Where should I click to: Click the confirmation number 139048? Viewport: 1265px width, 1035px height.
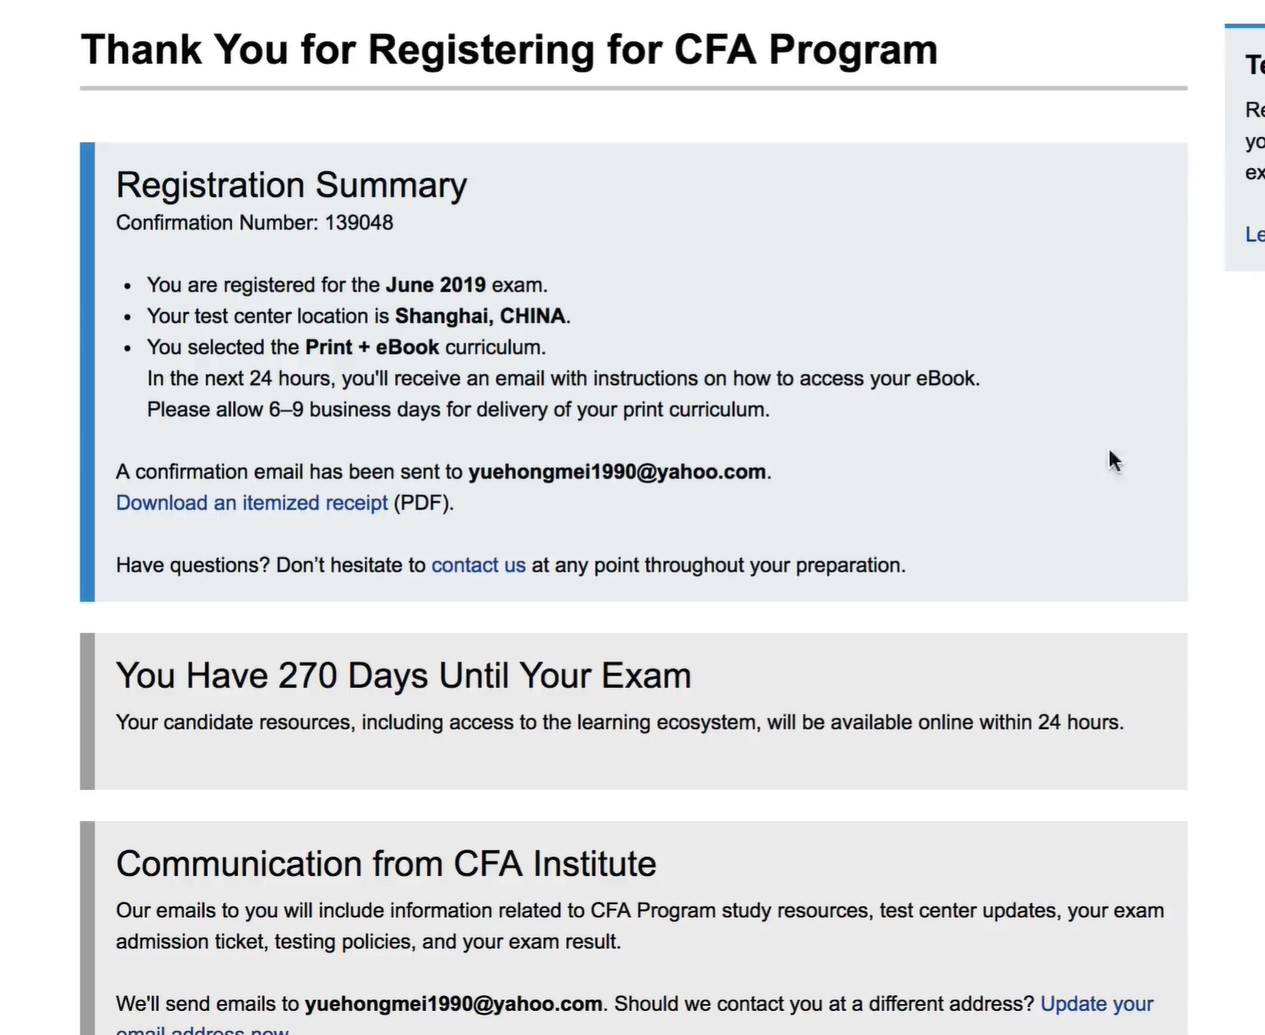pos(358,223)
